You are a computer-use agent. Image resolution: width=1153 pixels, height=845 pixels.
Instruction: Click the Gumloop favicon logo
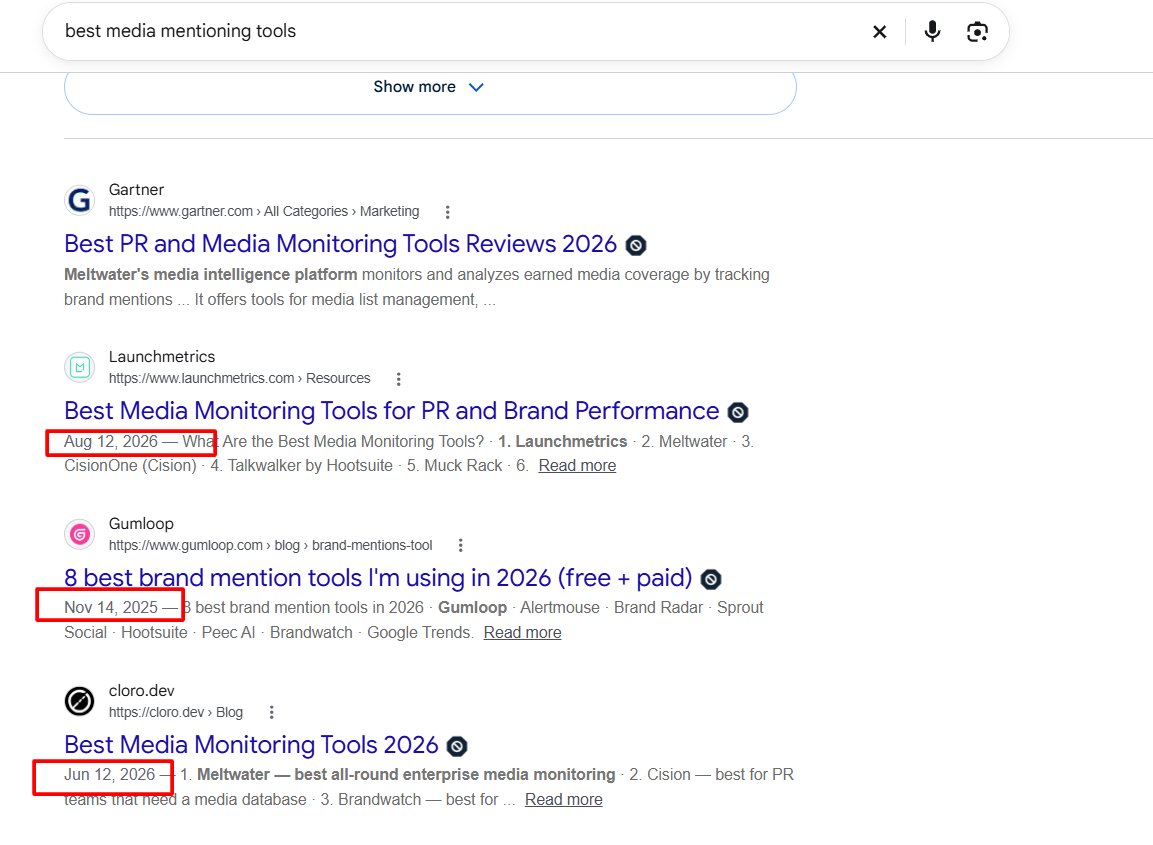pos(79,534)
